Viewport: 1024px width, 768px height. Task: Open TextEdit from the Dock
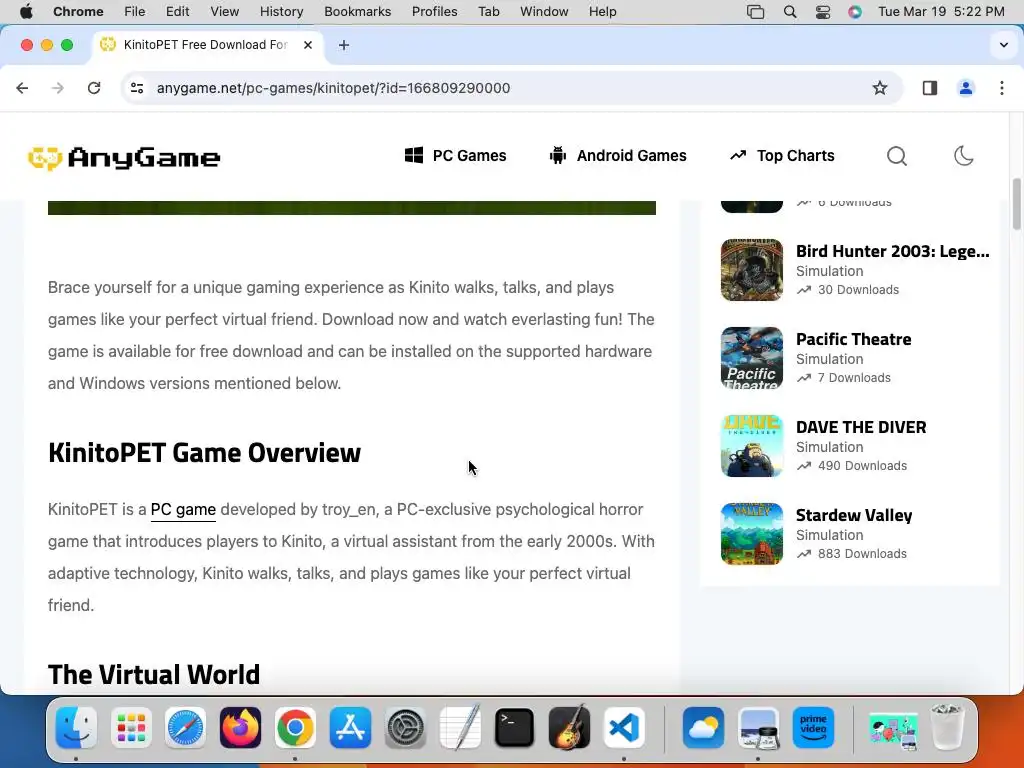point(460,727)
